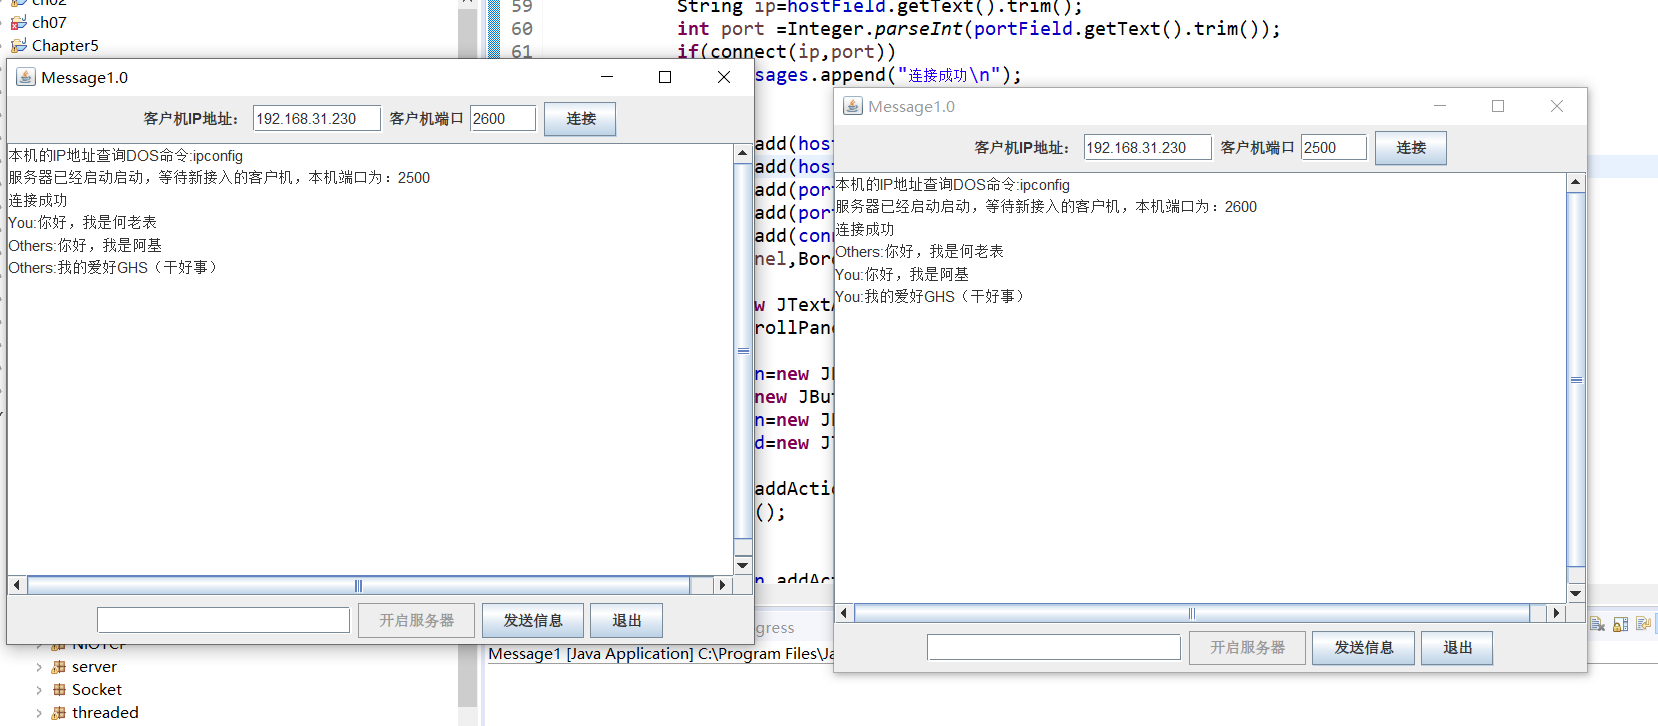
Task: Expand the Socket package node
Action: click(39, 690)
